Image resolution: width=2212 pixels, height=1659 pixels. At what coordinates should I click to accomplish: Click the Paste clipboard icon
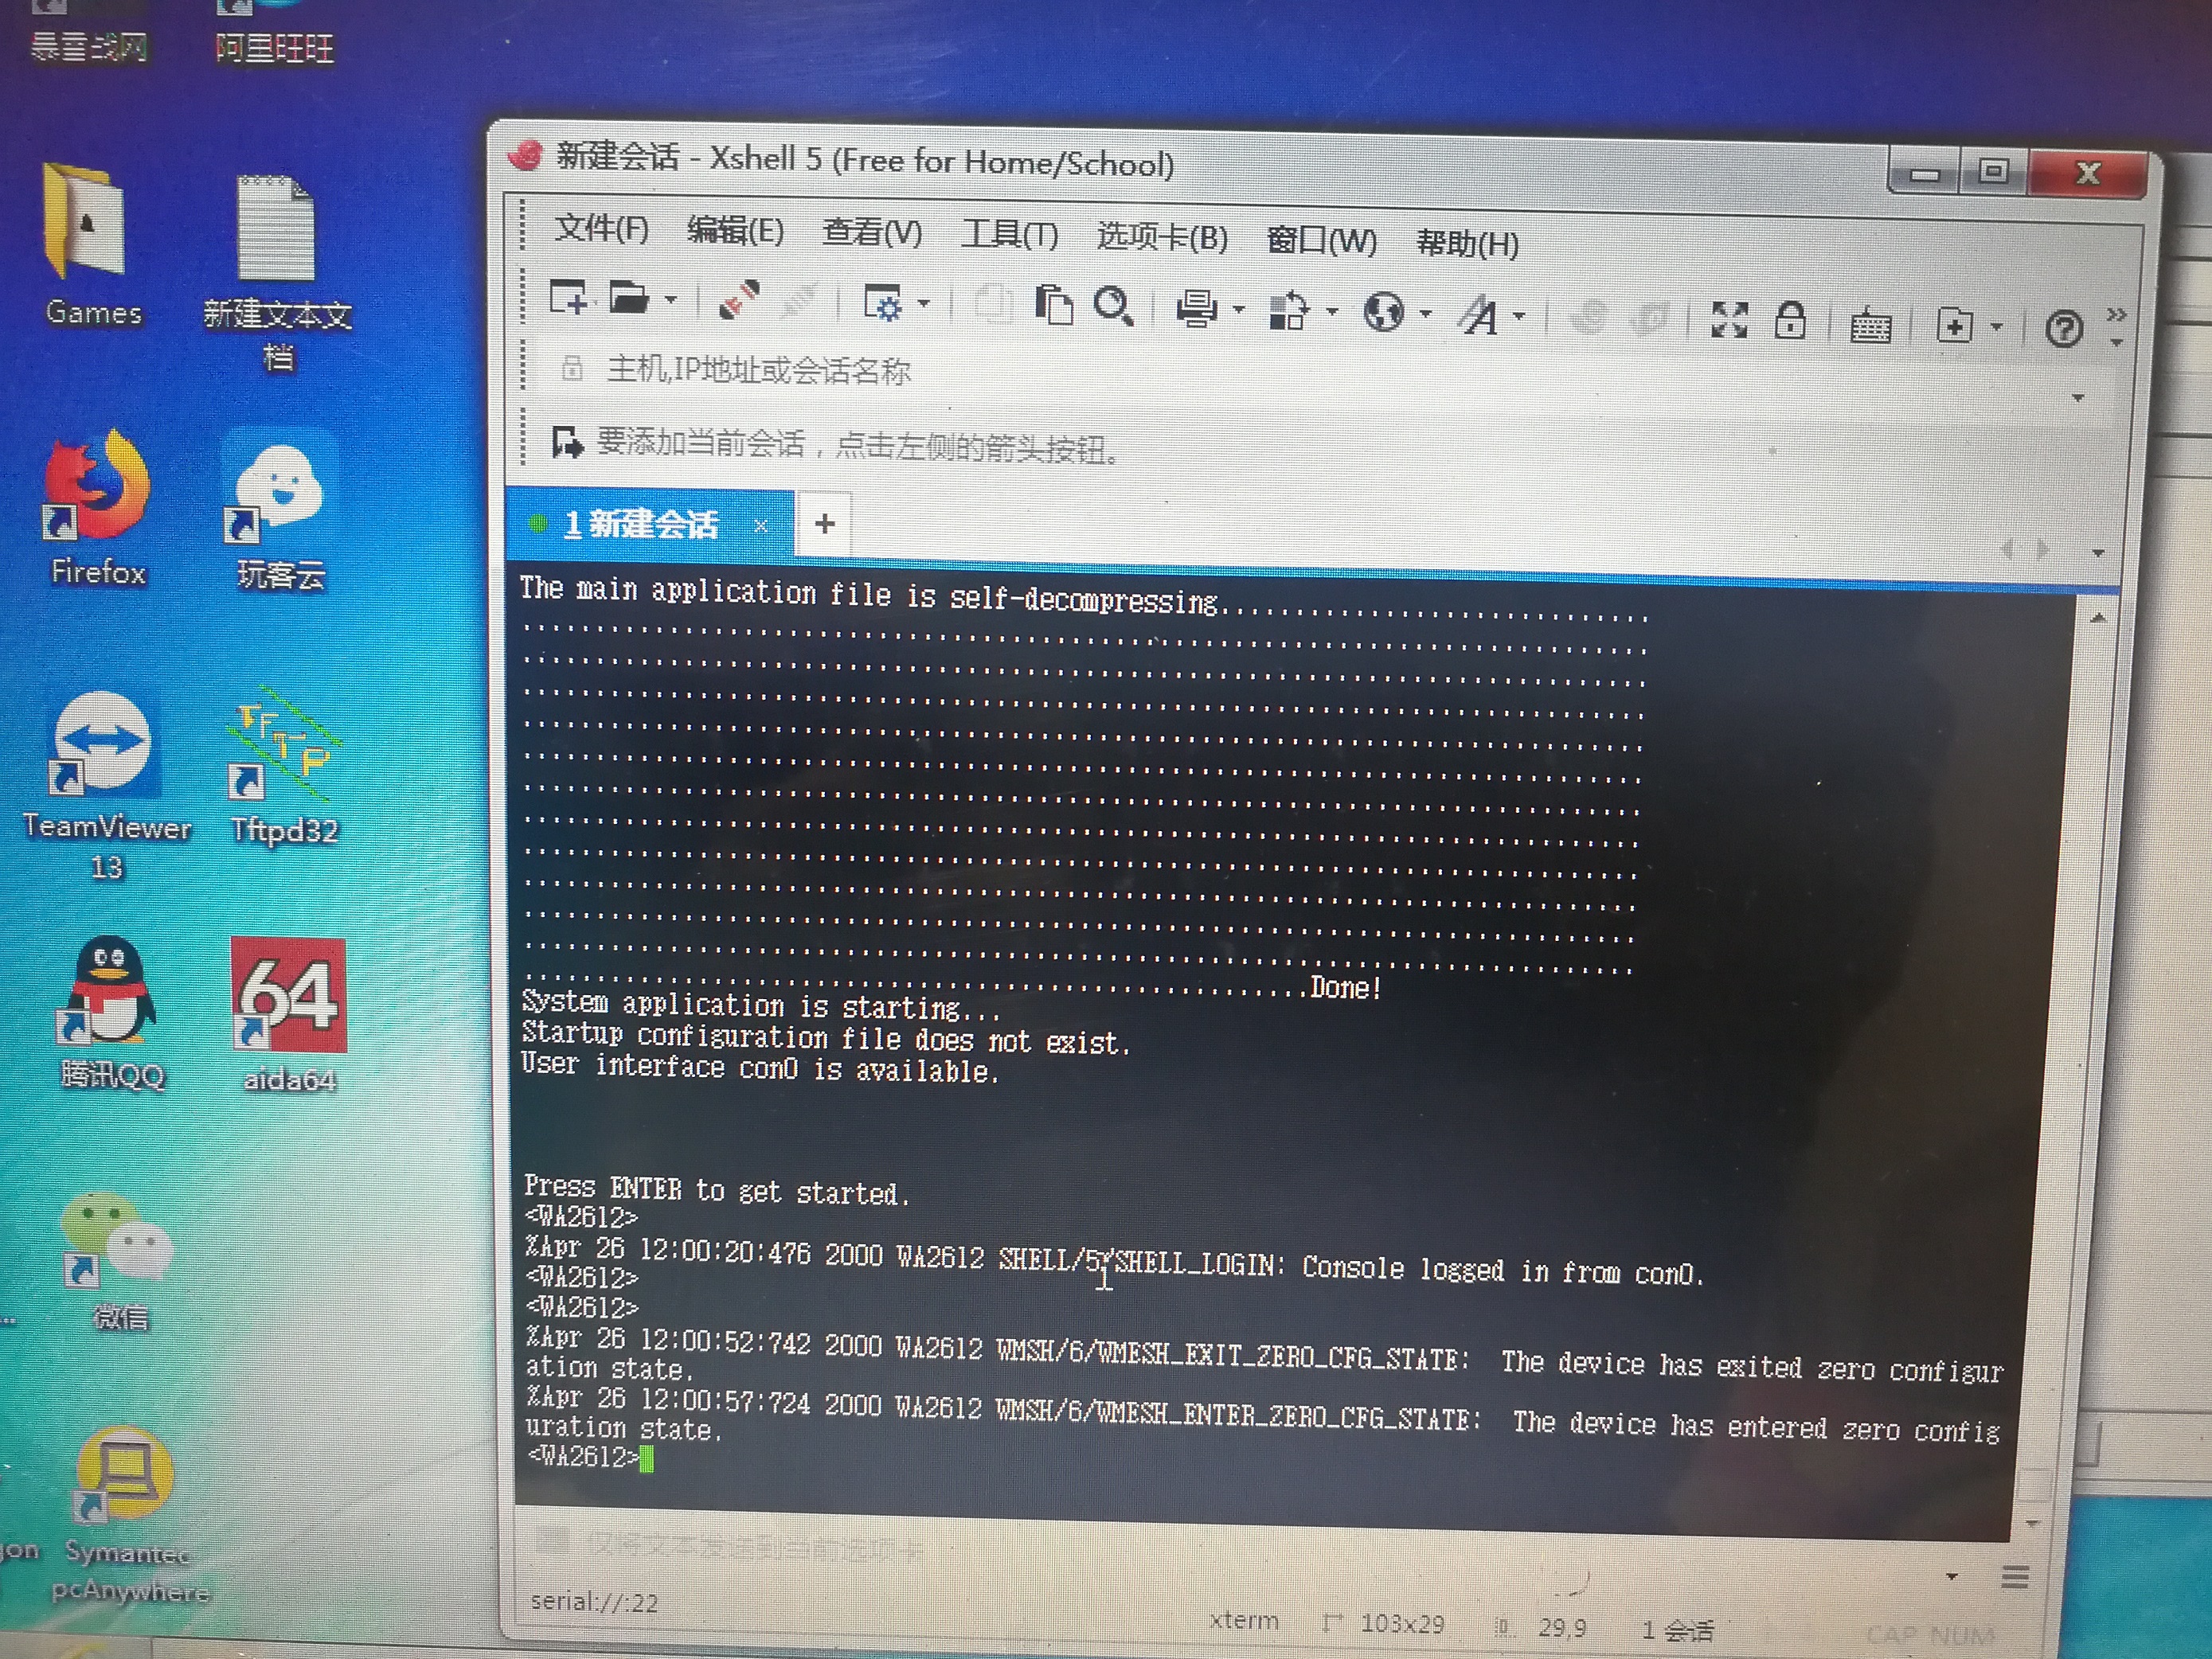[x=1054, y=305]
